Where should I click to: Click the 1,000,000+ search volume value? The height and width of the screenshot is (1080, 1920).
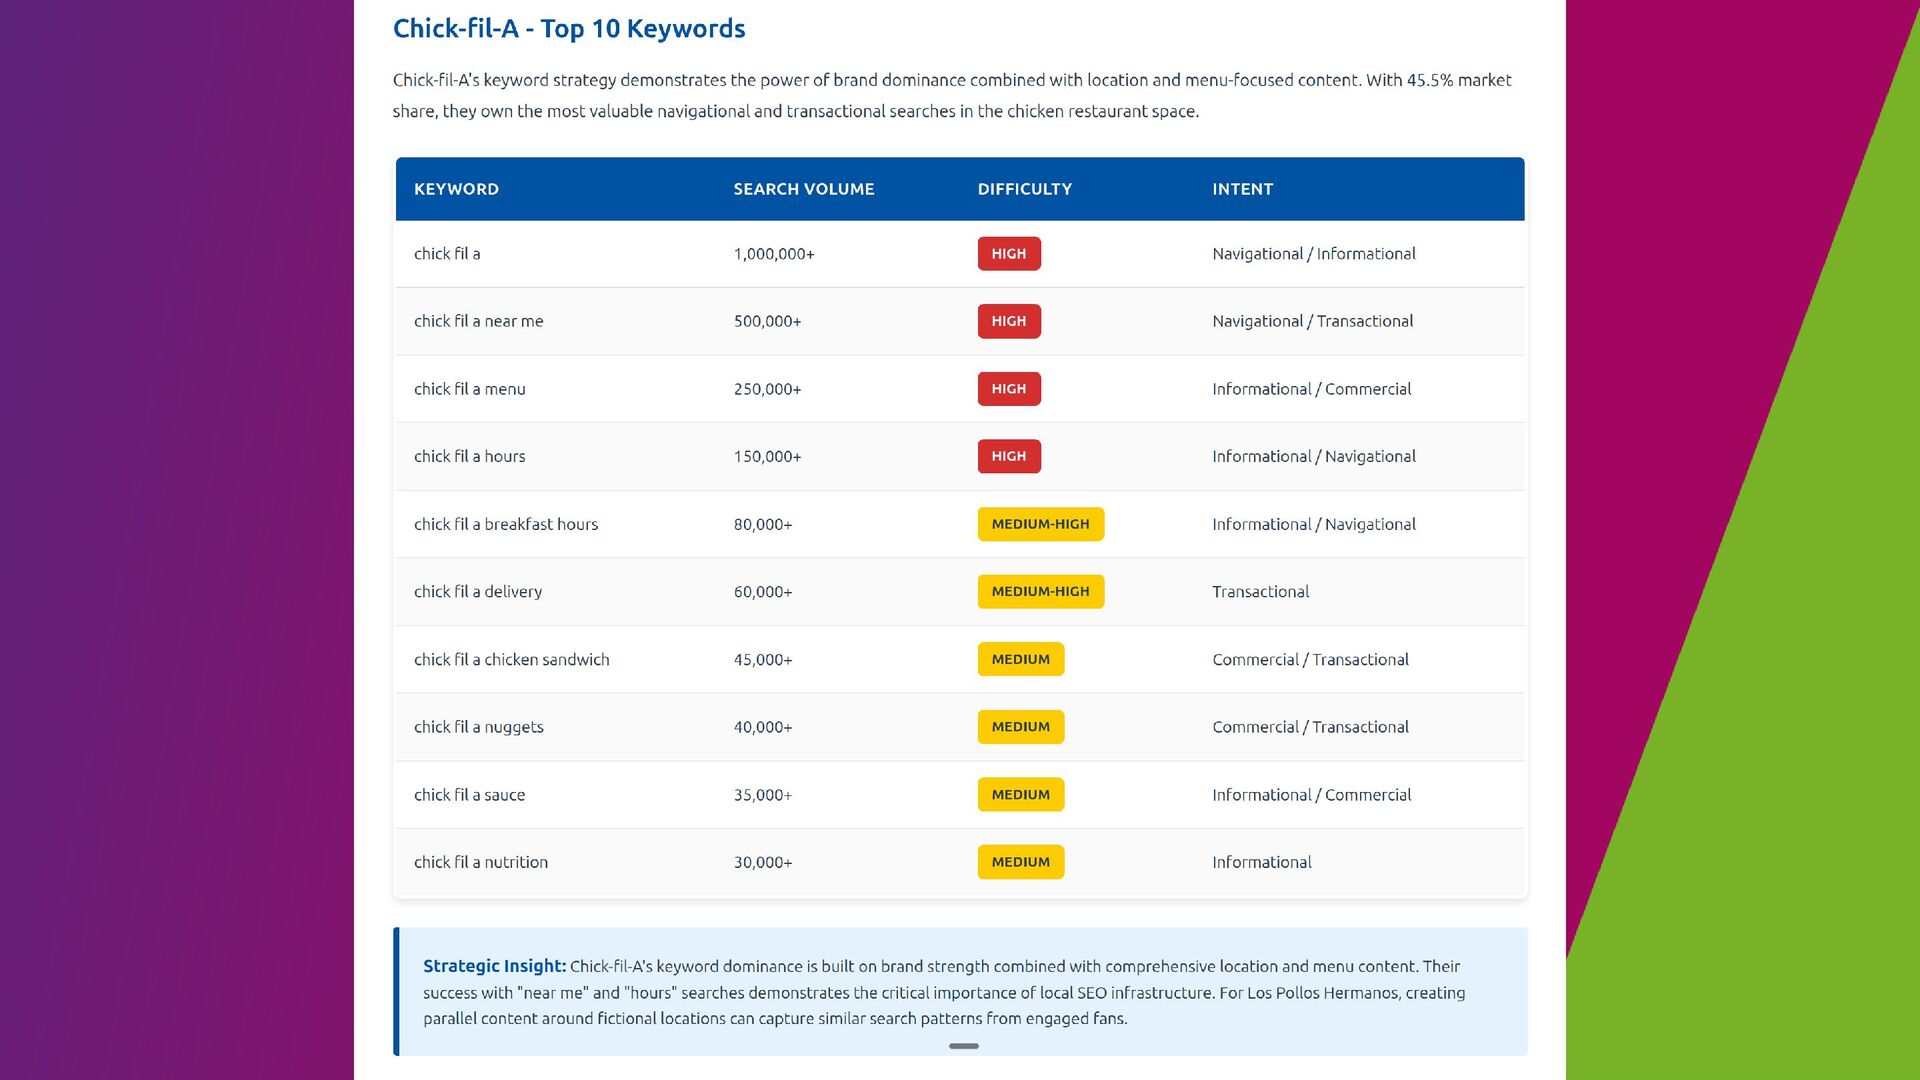pos(773,254)
